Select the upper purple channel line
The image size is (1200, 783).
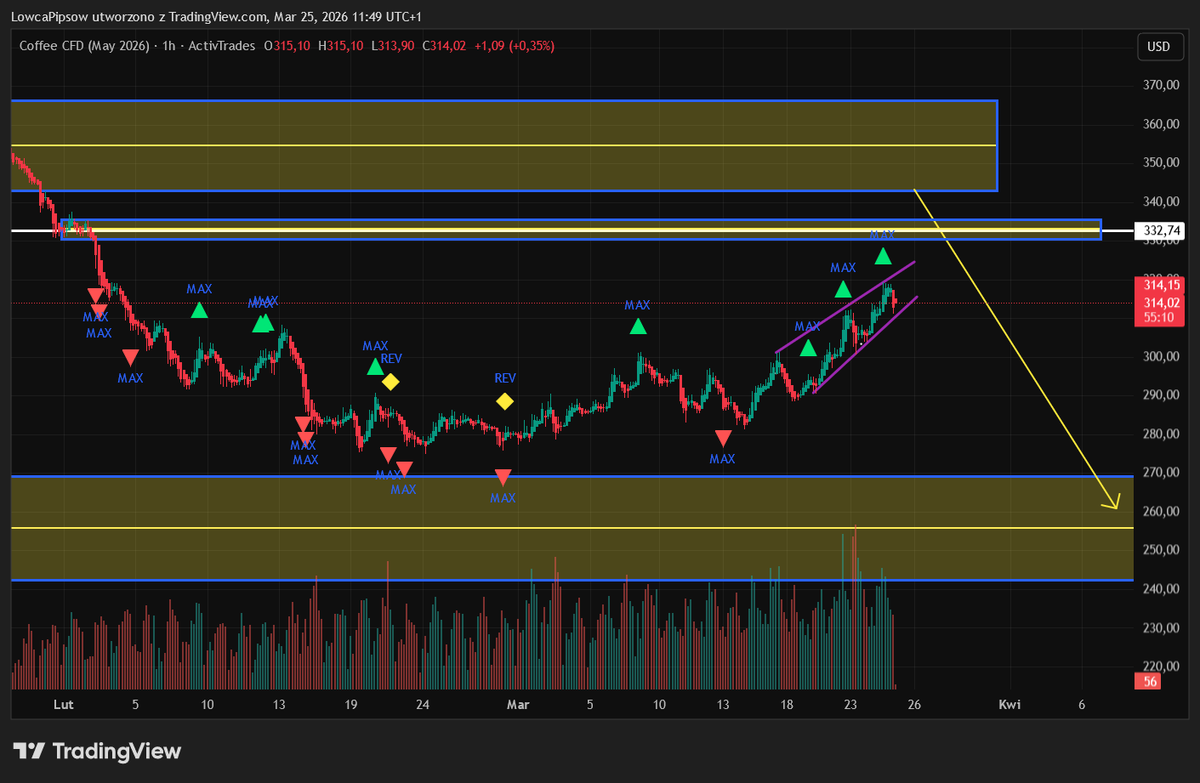tap(845, 307)
